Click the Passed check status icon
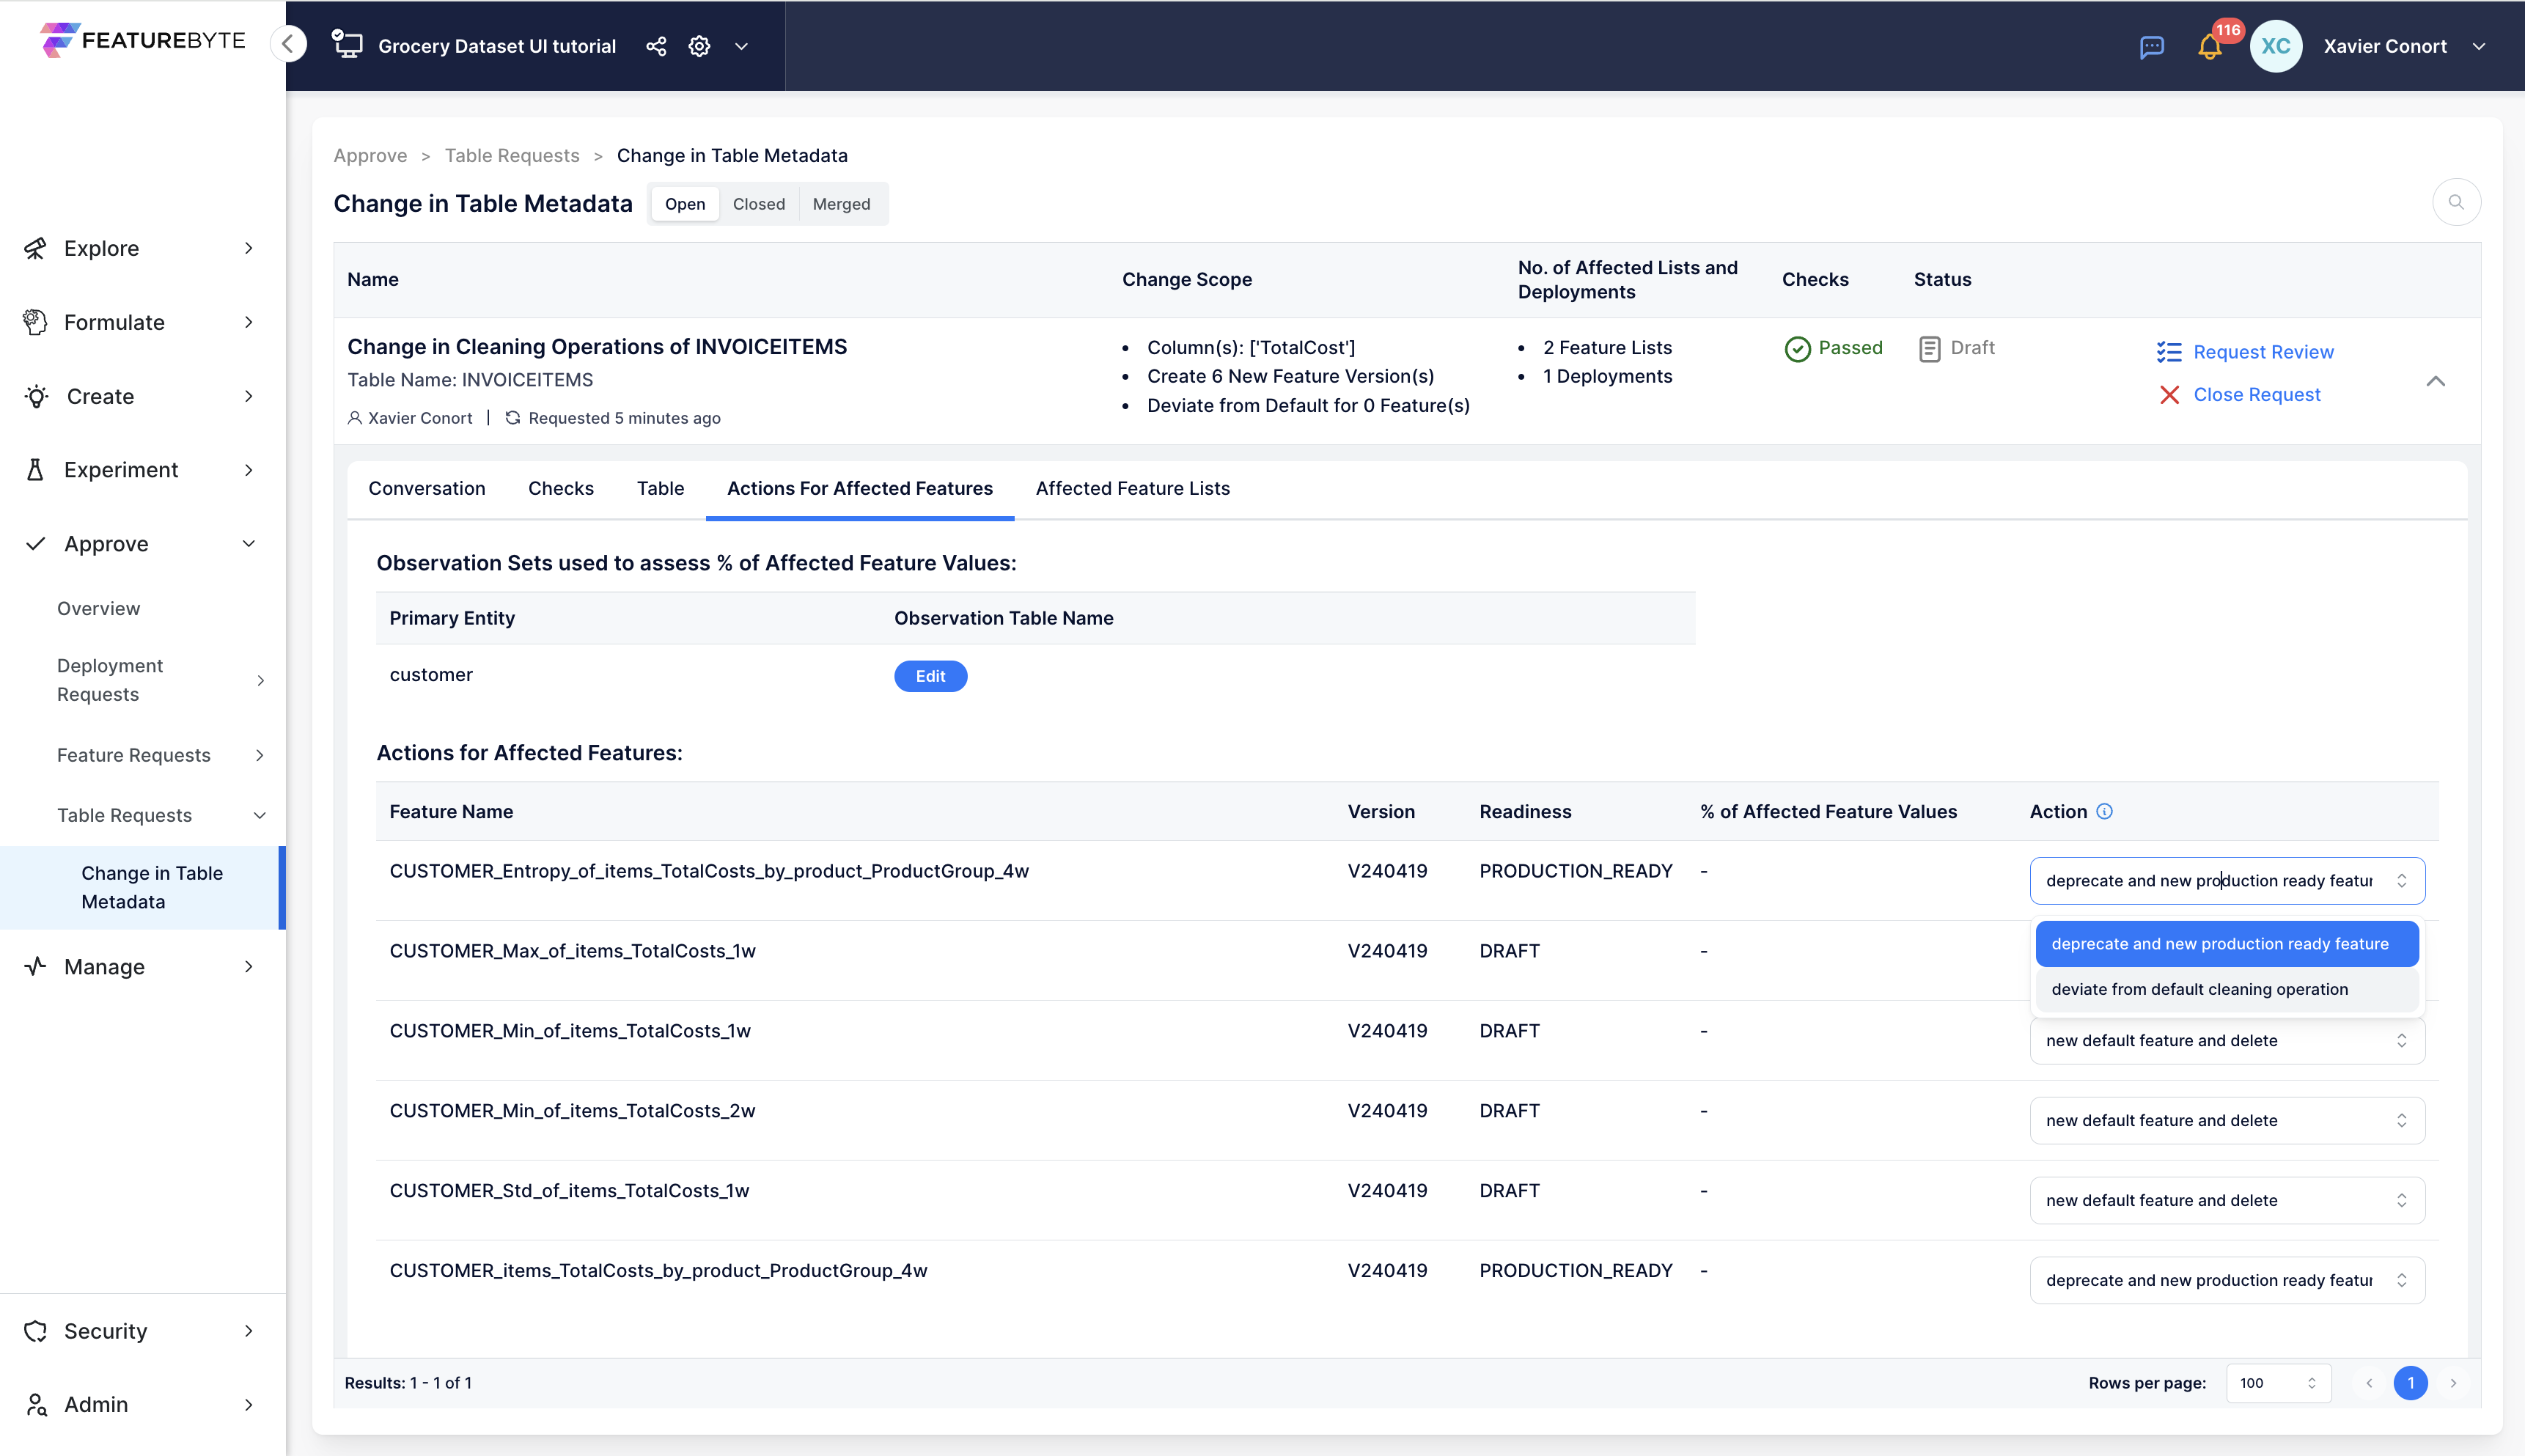Screen dimensions: 2525x1456 (x=1797, y=348)
